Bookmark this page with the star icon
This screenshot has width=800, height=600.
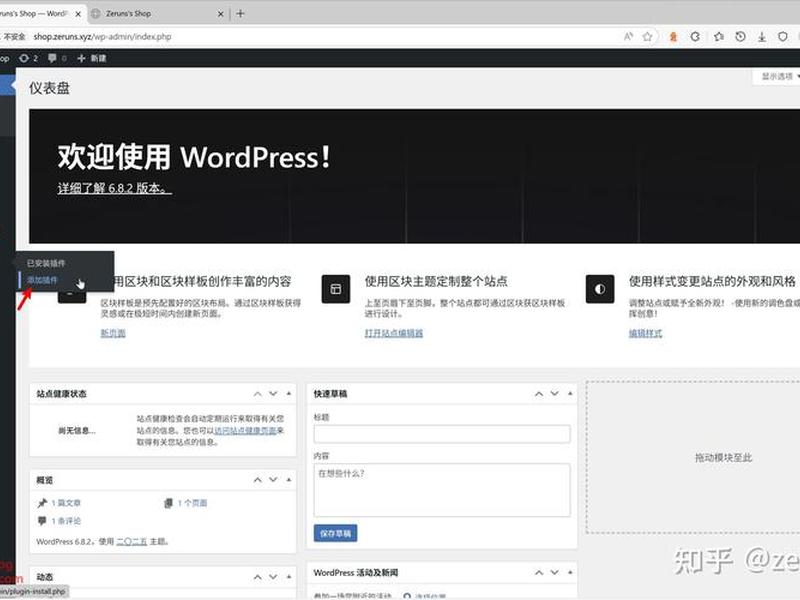[x=647, y=37]
